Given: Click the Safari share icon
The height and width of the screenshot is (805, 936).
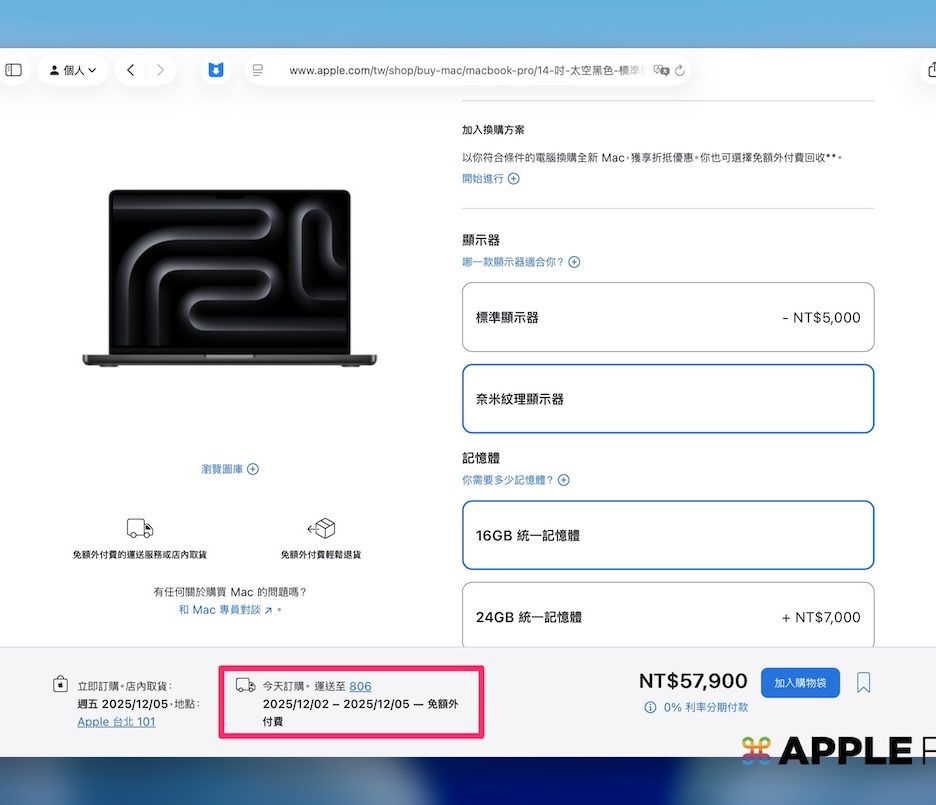Looking at the screenshot, I should [x=930, y=70].
